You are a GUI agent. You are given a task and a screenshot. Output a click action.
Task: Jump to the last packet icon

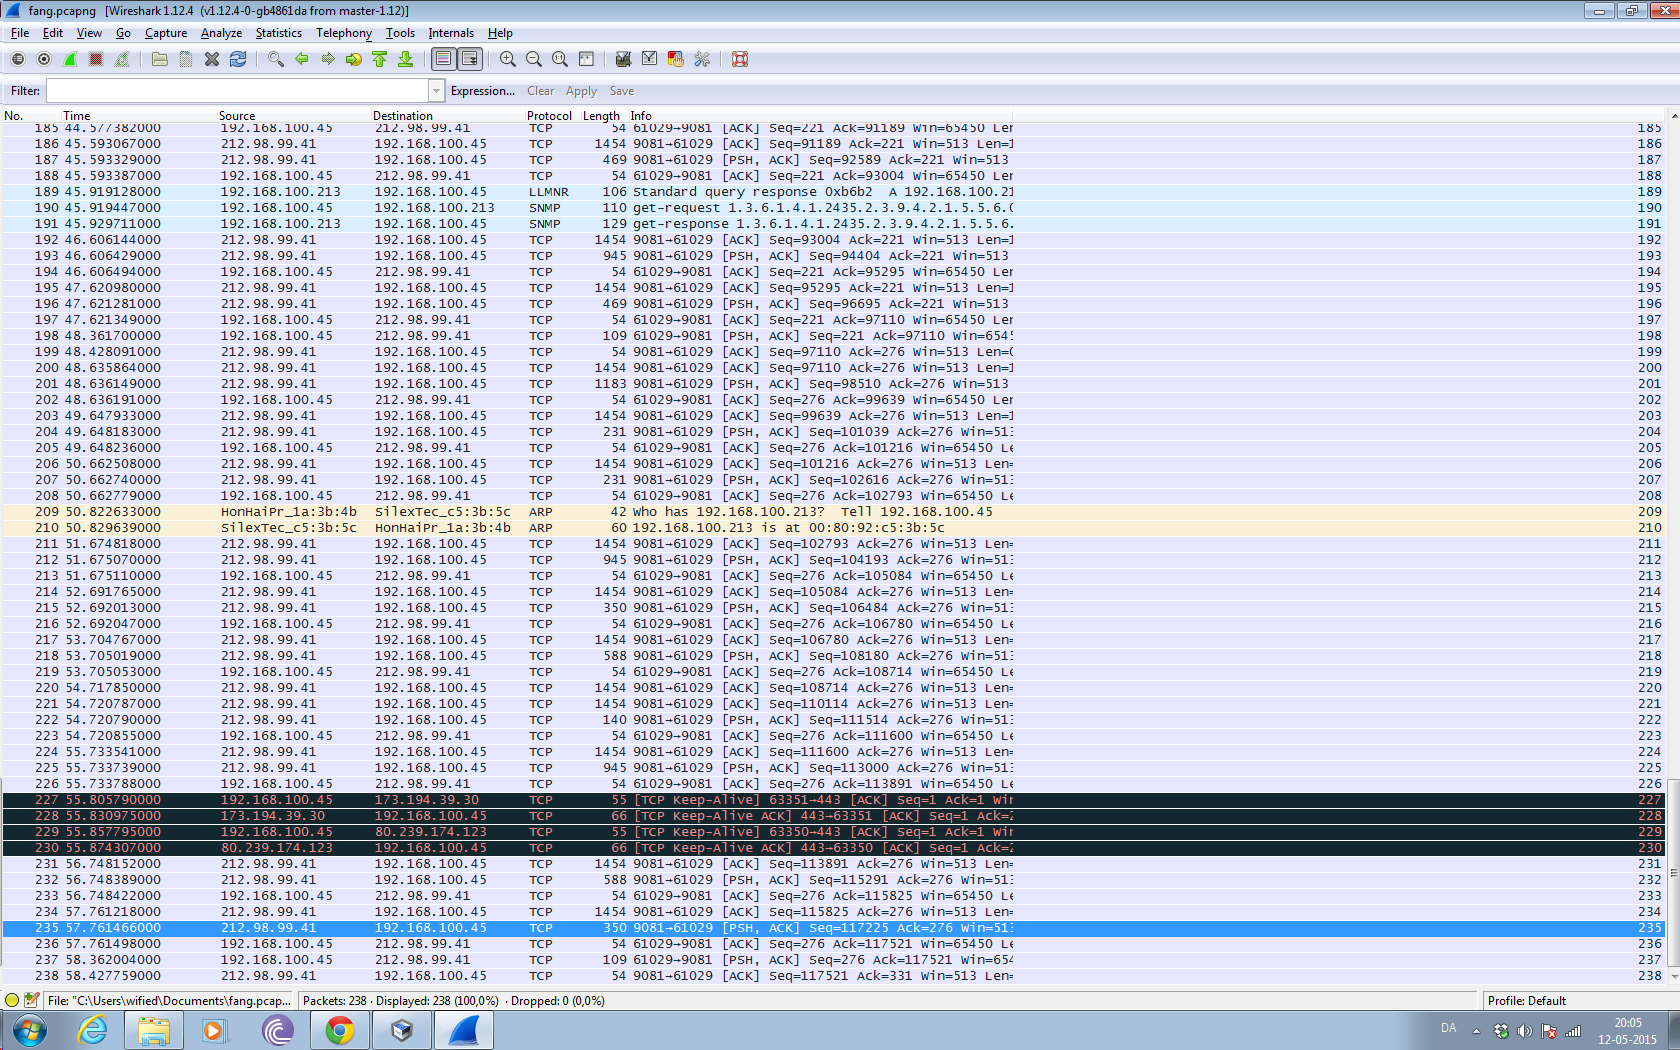click(406, 60)
